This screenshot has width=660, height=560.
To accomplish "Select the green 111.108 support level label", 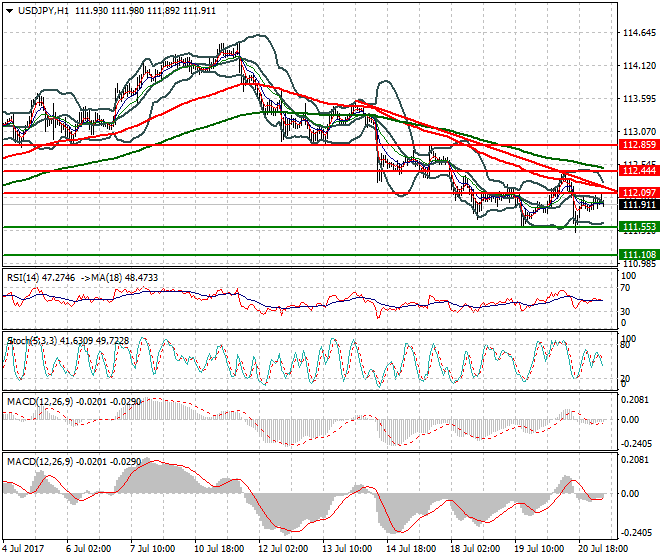I will click(639, 254).
